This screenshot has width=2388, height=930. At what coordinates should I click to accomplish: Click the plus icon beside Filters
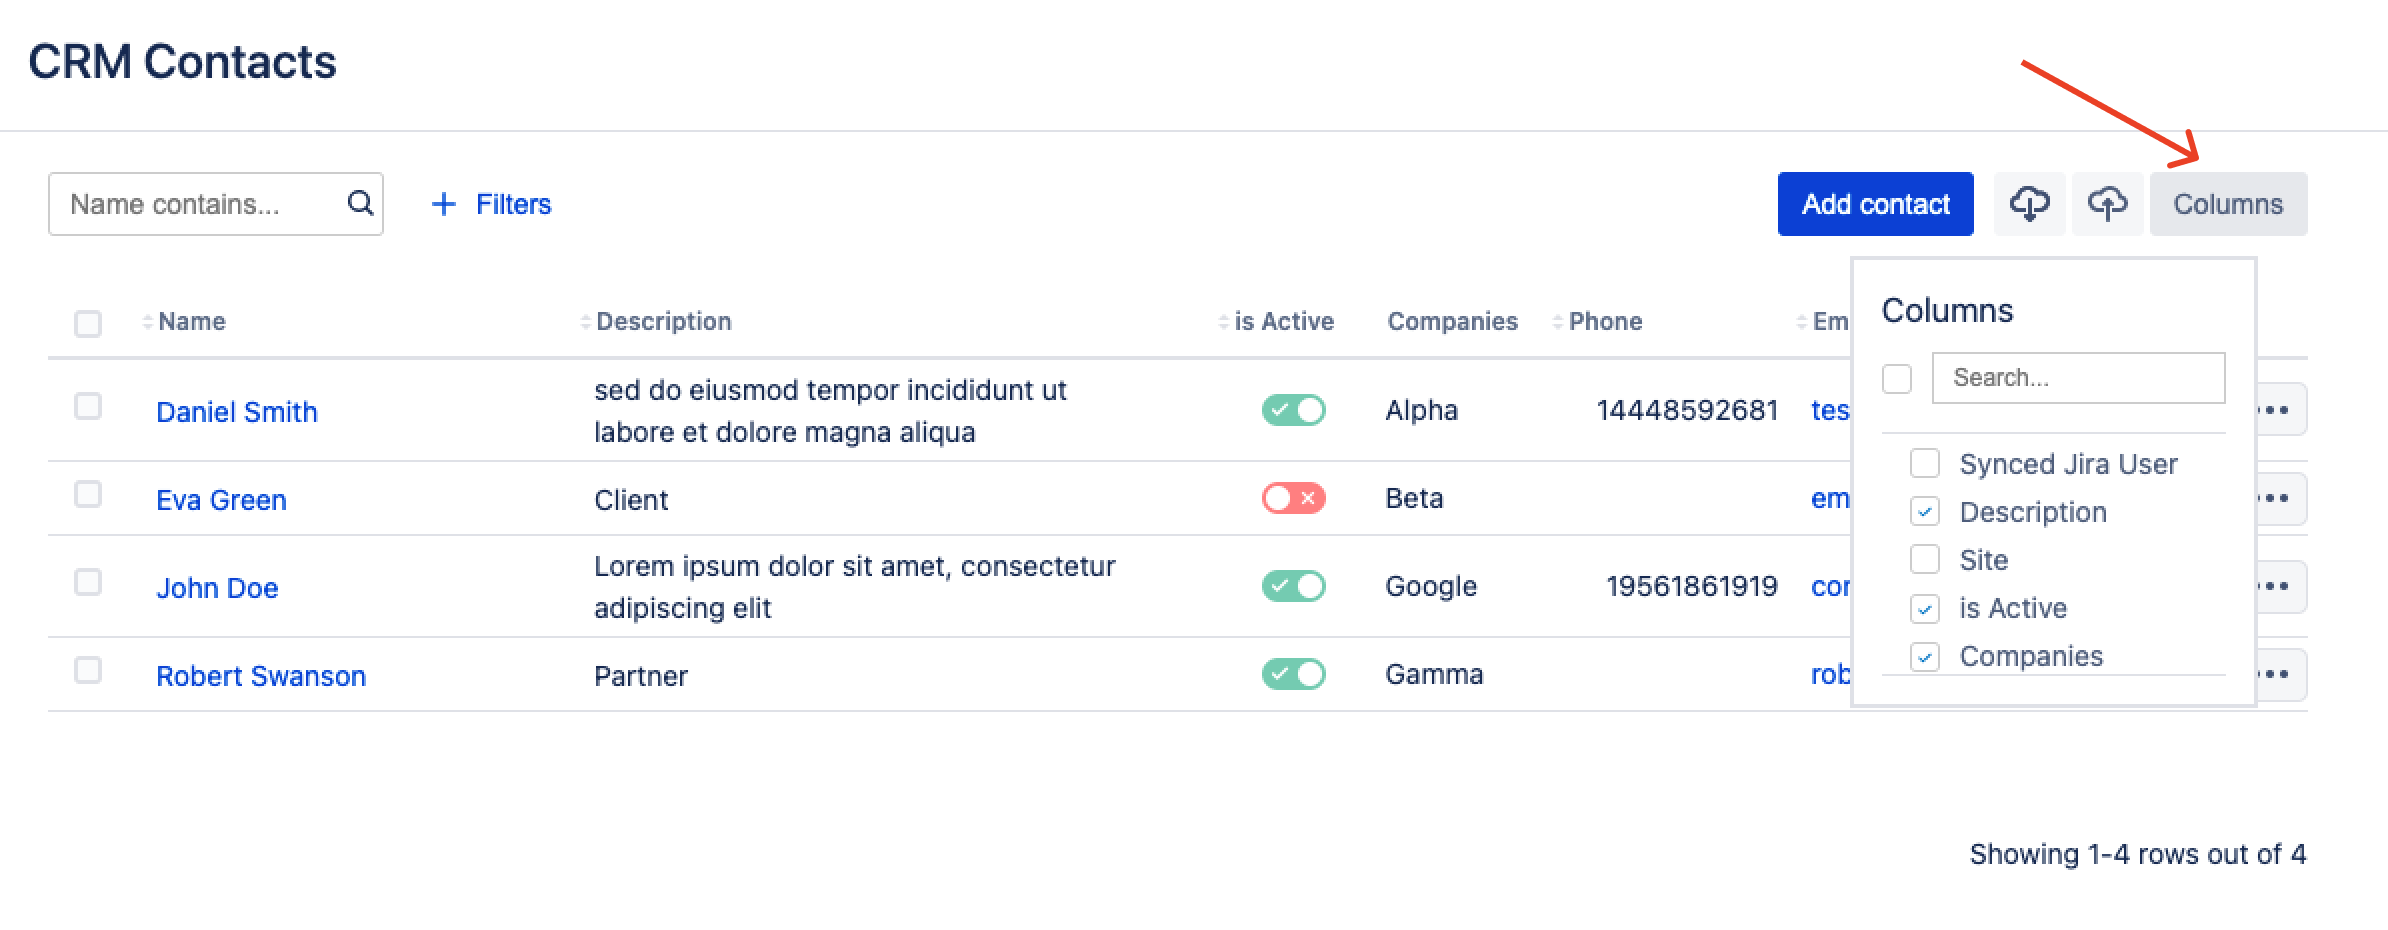coord(443,204)
